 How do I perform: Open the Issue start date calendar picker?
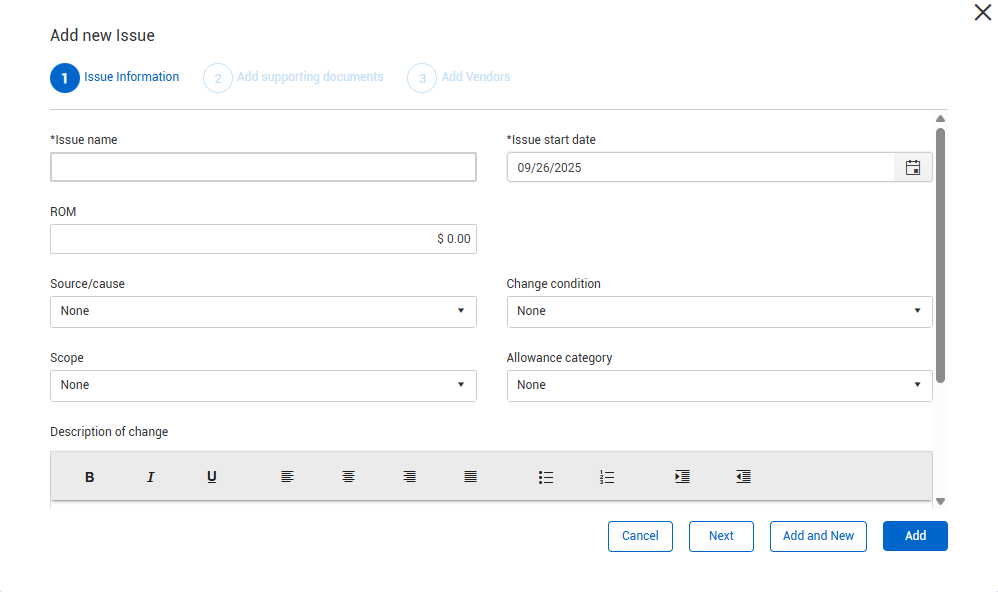tap(912, 168)
